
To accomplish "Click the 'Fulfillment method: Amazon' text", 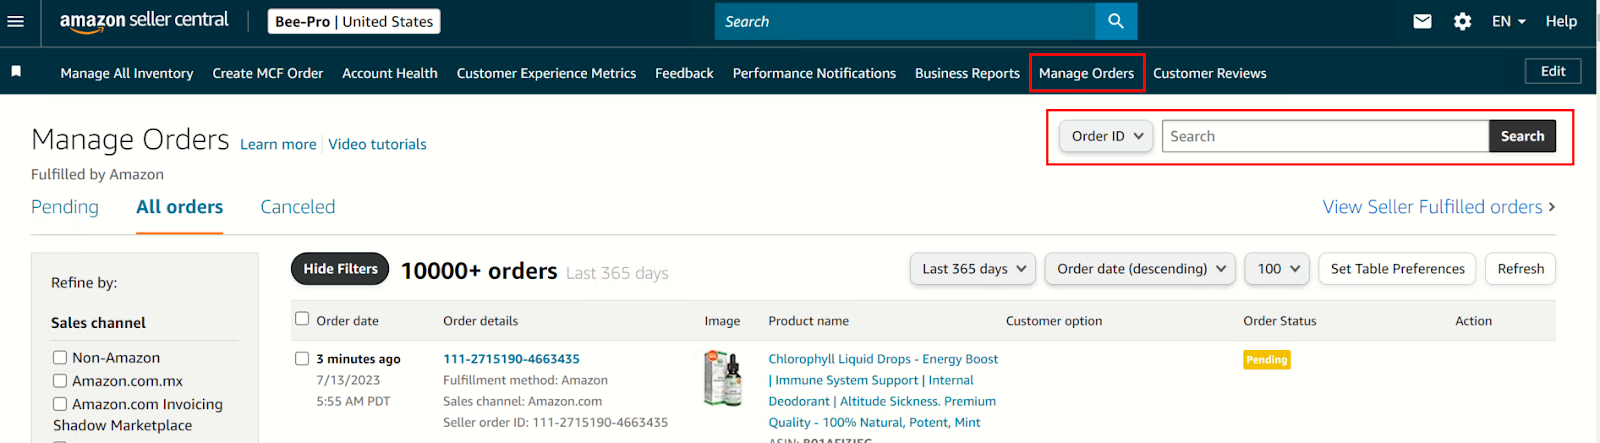I will pyautogui.click(x=525, y=380).
